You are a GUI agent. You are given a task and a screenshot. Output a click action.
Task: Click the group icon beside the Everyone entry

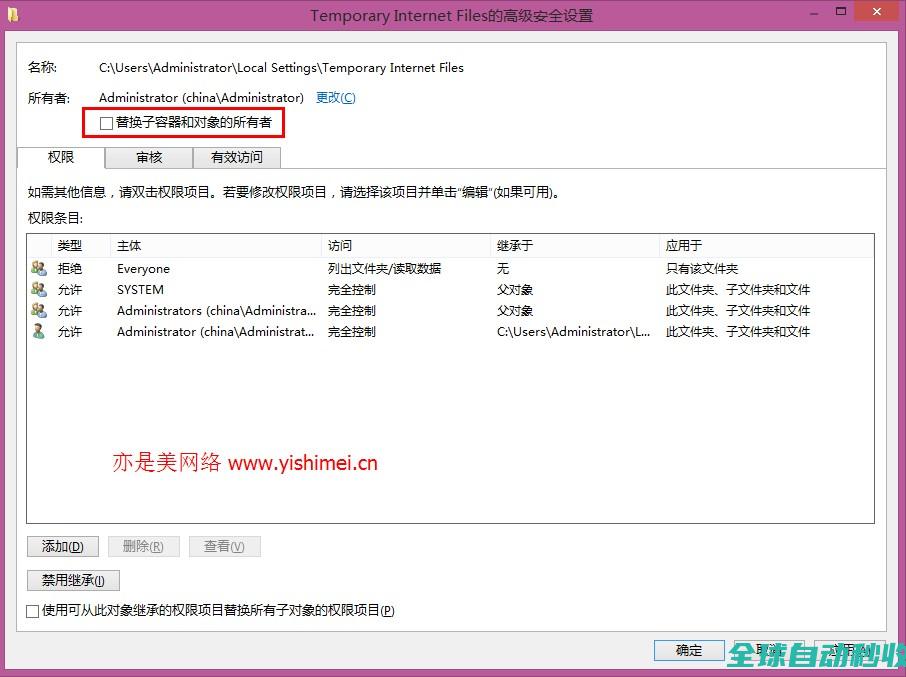(39, 268)
